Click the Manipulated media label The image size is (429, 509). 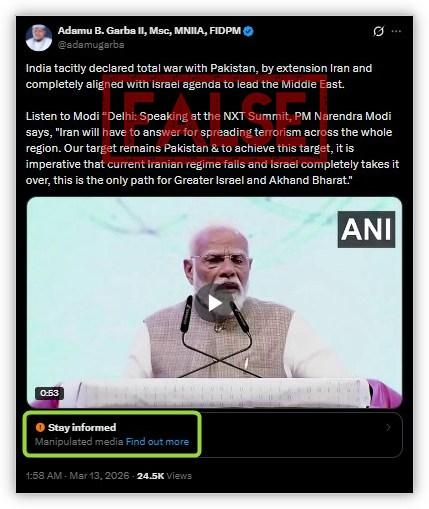tap(79, 442)
